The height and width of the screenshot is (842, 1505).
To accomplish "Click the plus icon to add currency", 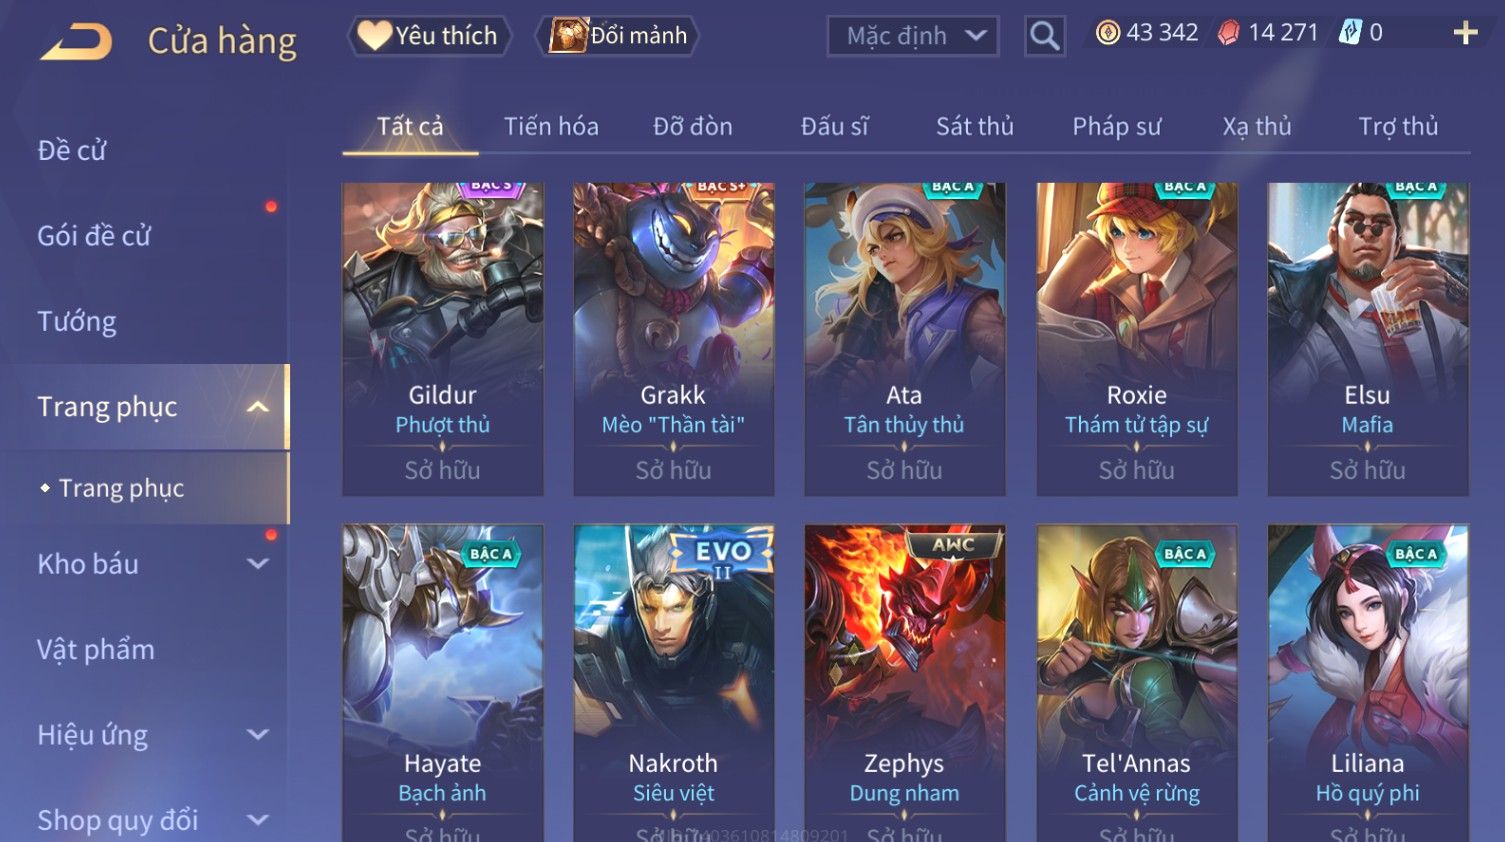I will (x=1465, y=33).
